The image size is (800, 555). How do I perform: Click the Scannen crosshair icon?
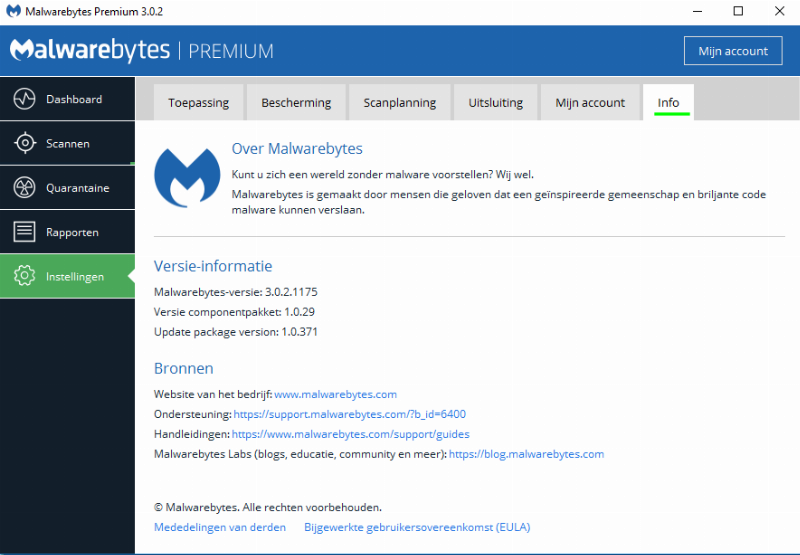click(25, 143)
